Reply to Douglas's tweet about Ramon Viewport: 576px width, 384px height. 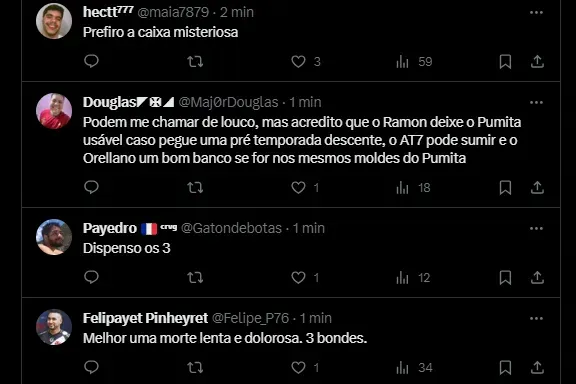[91, 187]
